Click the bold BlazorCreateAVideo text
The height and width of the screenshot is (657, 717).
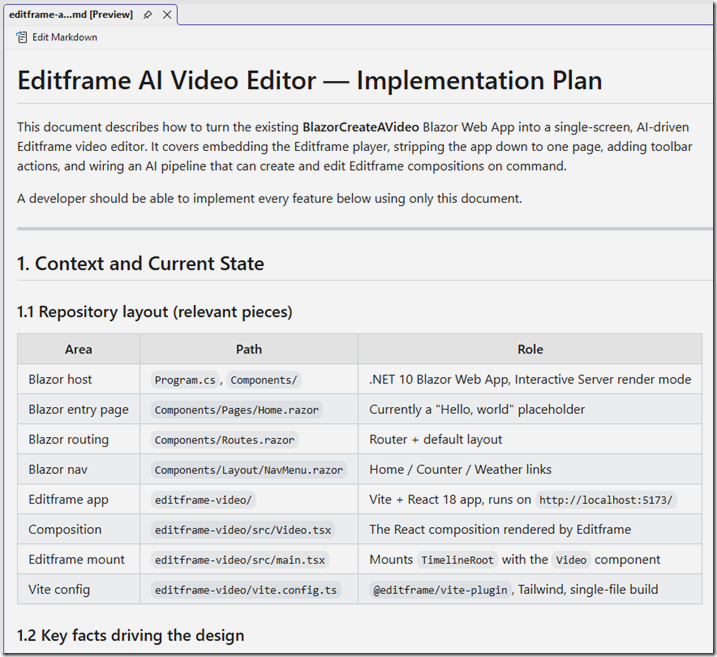pyautogui.click(x=361, y=127)
